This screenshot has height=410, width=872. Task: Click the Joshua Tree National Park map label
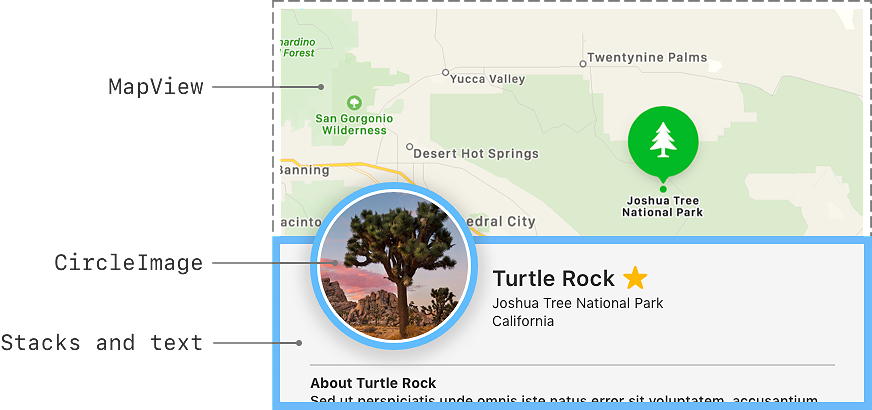[662, 206]
